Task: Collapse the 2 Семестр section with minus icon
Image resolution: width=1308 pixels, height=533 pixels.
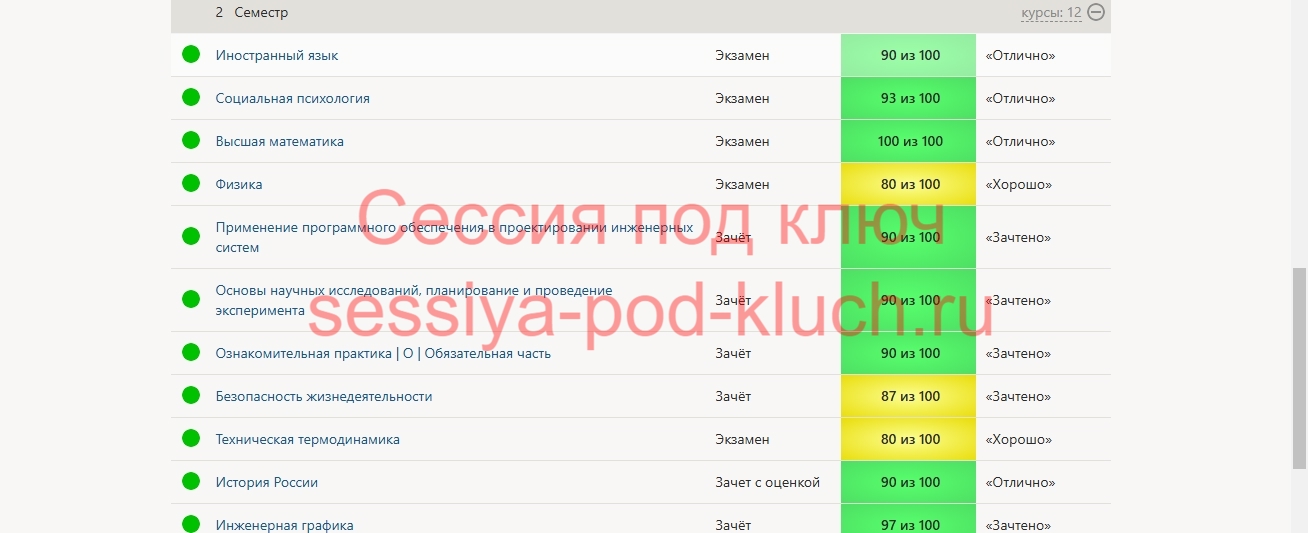Action: [1096, 13]
